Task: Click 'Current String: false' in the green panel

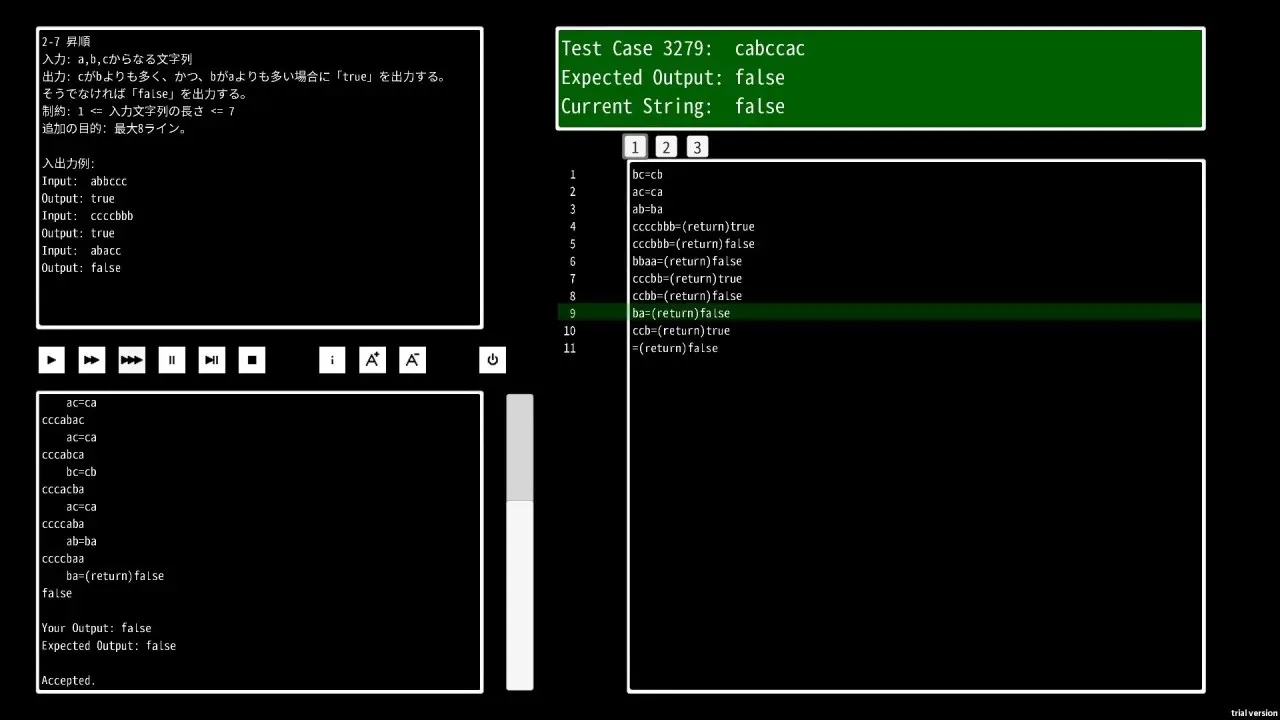Action: pyautogui.click(x=673, y=106)
